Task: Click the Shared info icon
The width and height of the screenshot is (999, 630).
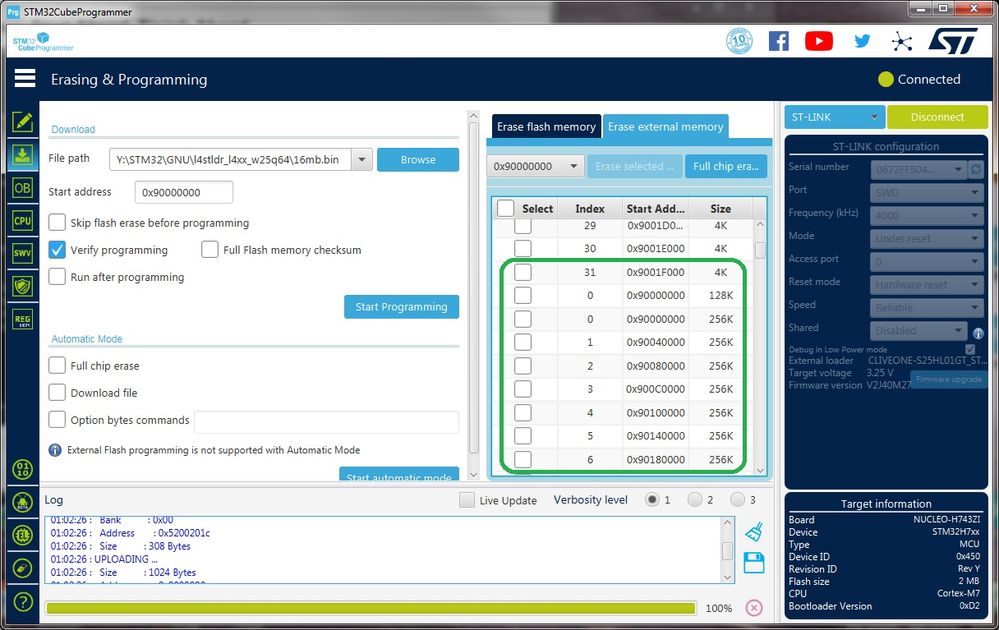Action: coord(978,333)
